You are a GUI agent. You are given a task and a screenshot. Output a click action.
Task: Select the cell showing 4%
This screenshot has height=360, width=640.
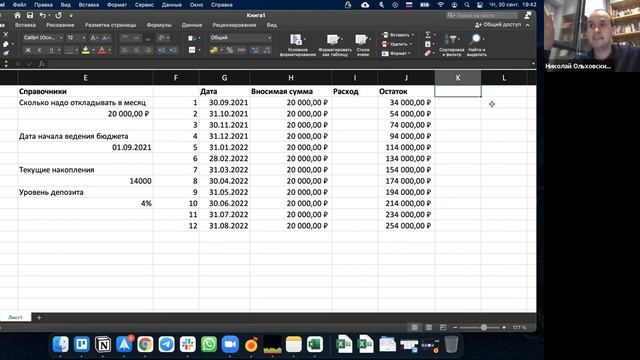85,203
